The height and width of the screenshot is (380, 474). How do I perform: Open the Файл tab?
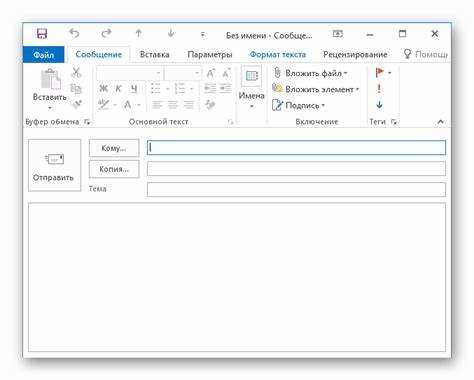click(x=43, y=54)
